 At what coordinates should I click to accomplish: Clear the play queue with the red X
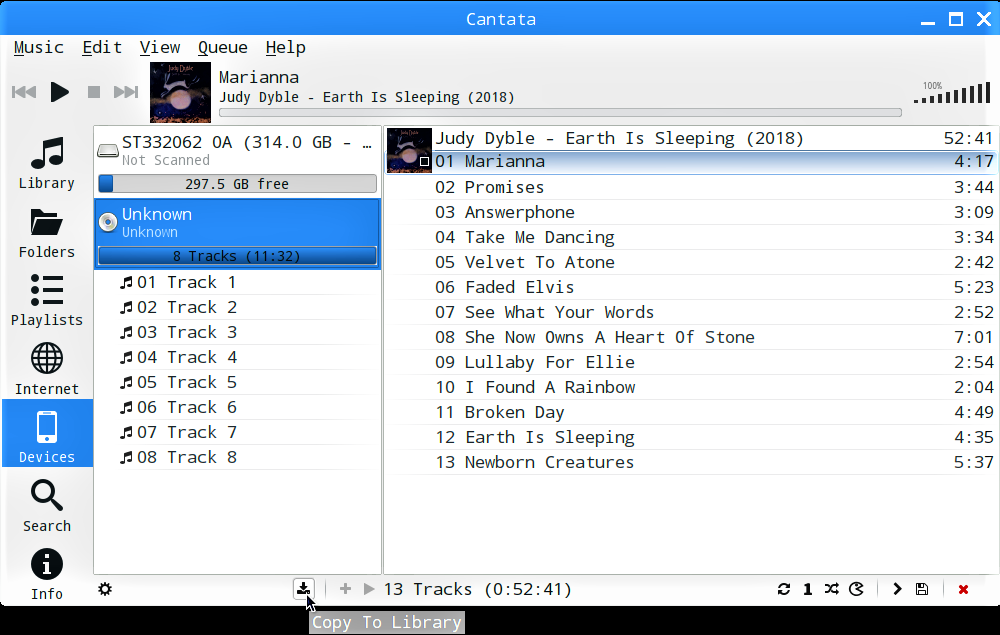[963, 589]
